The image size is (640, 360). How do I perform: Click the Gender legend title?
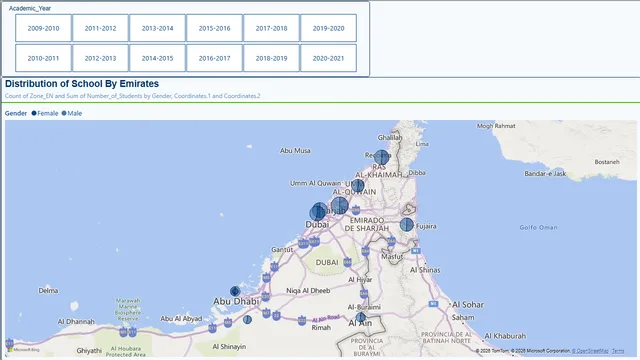click(x=16, y=113)
